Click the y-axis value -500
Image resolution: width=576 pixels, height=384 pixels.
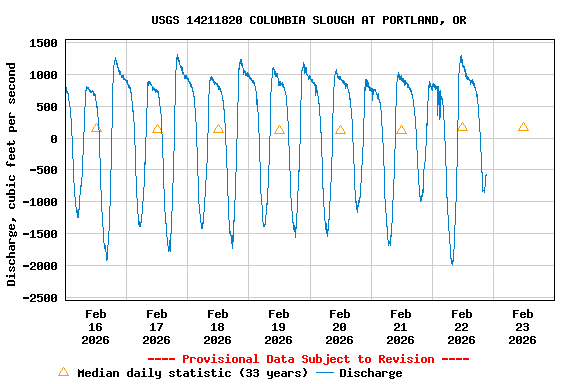tap(43, 170)
